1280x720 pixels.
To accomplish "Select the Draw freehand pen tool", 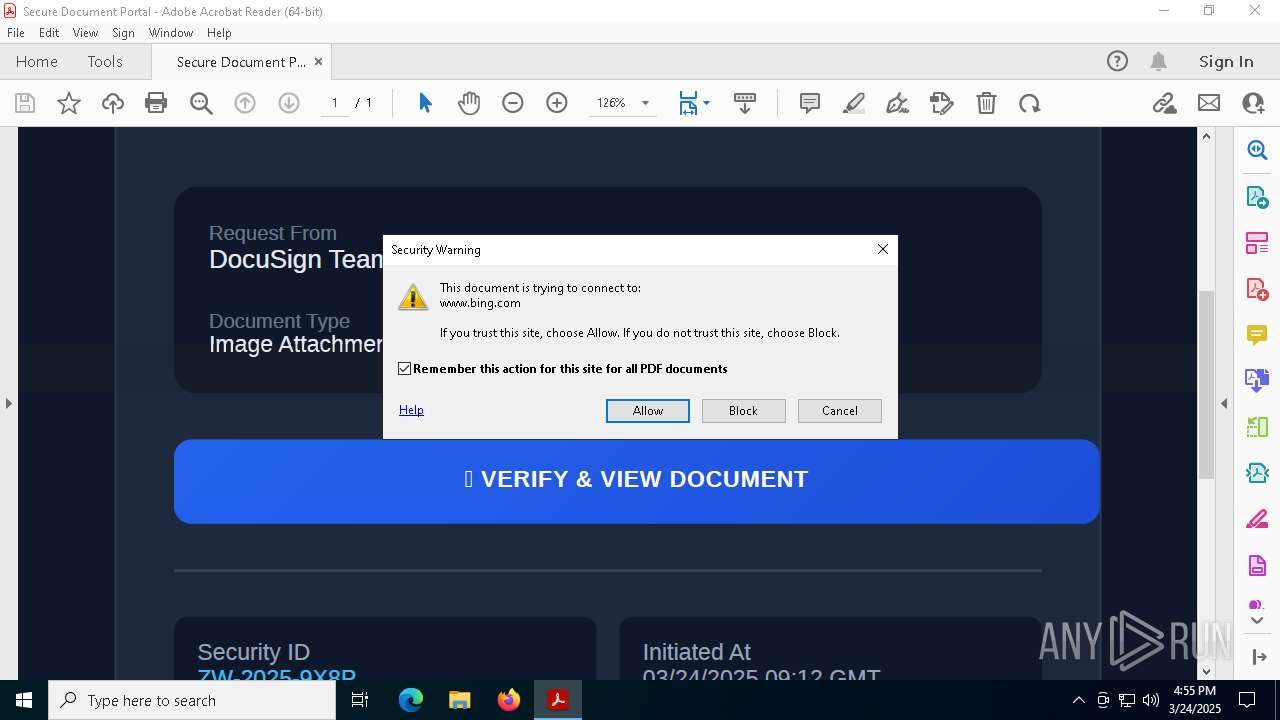I will point(898,103).
